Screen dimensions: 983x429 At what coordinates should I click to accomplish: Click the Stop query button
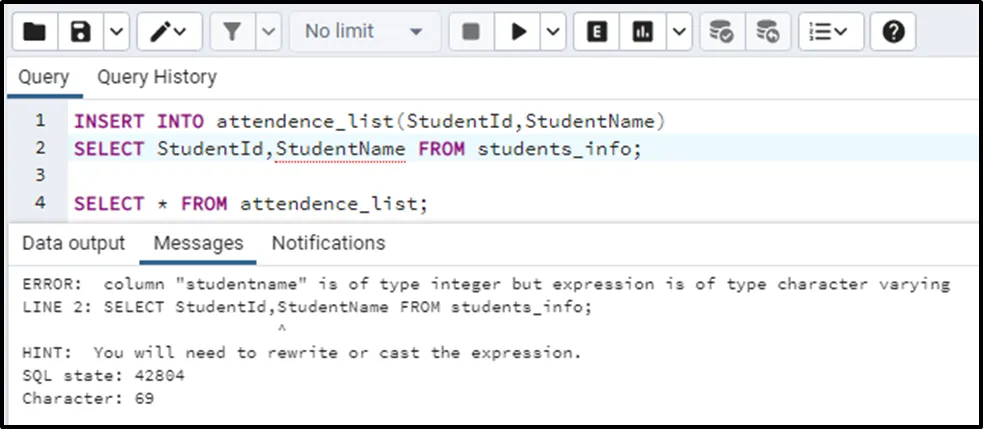(471, 32)
